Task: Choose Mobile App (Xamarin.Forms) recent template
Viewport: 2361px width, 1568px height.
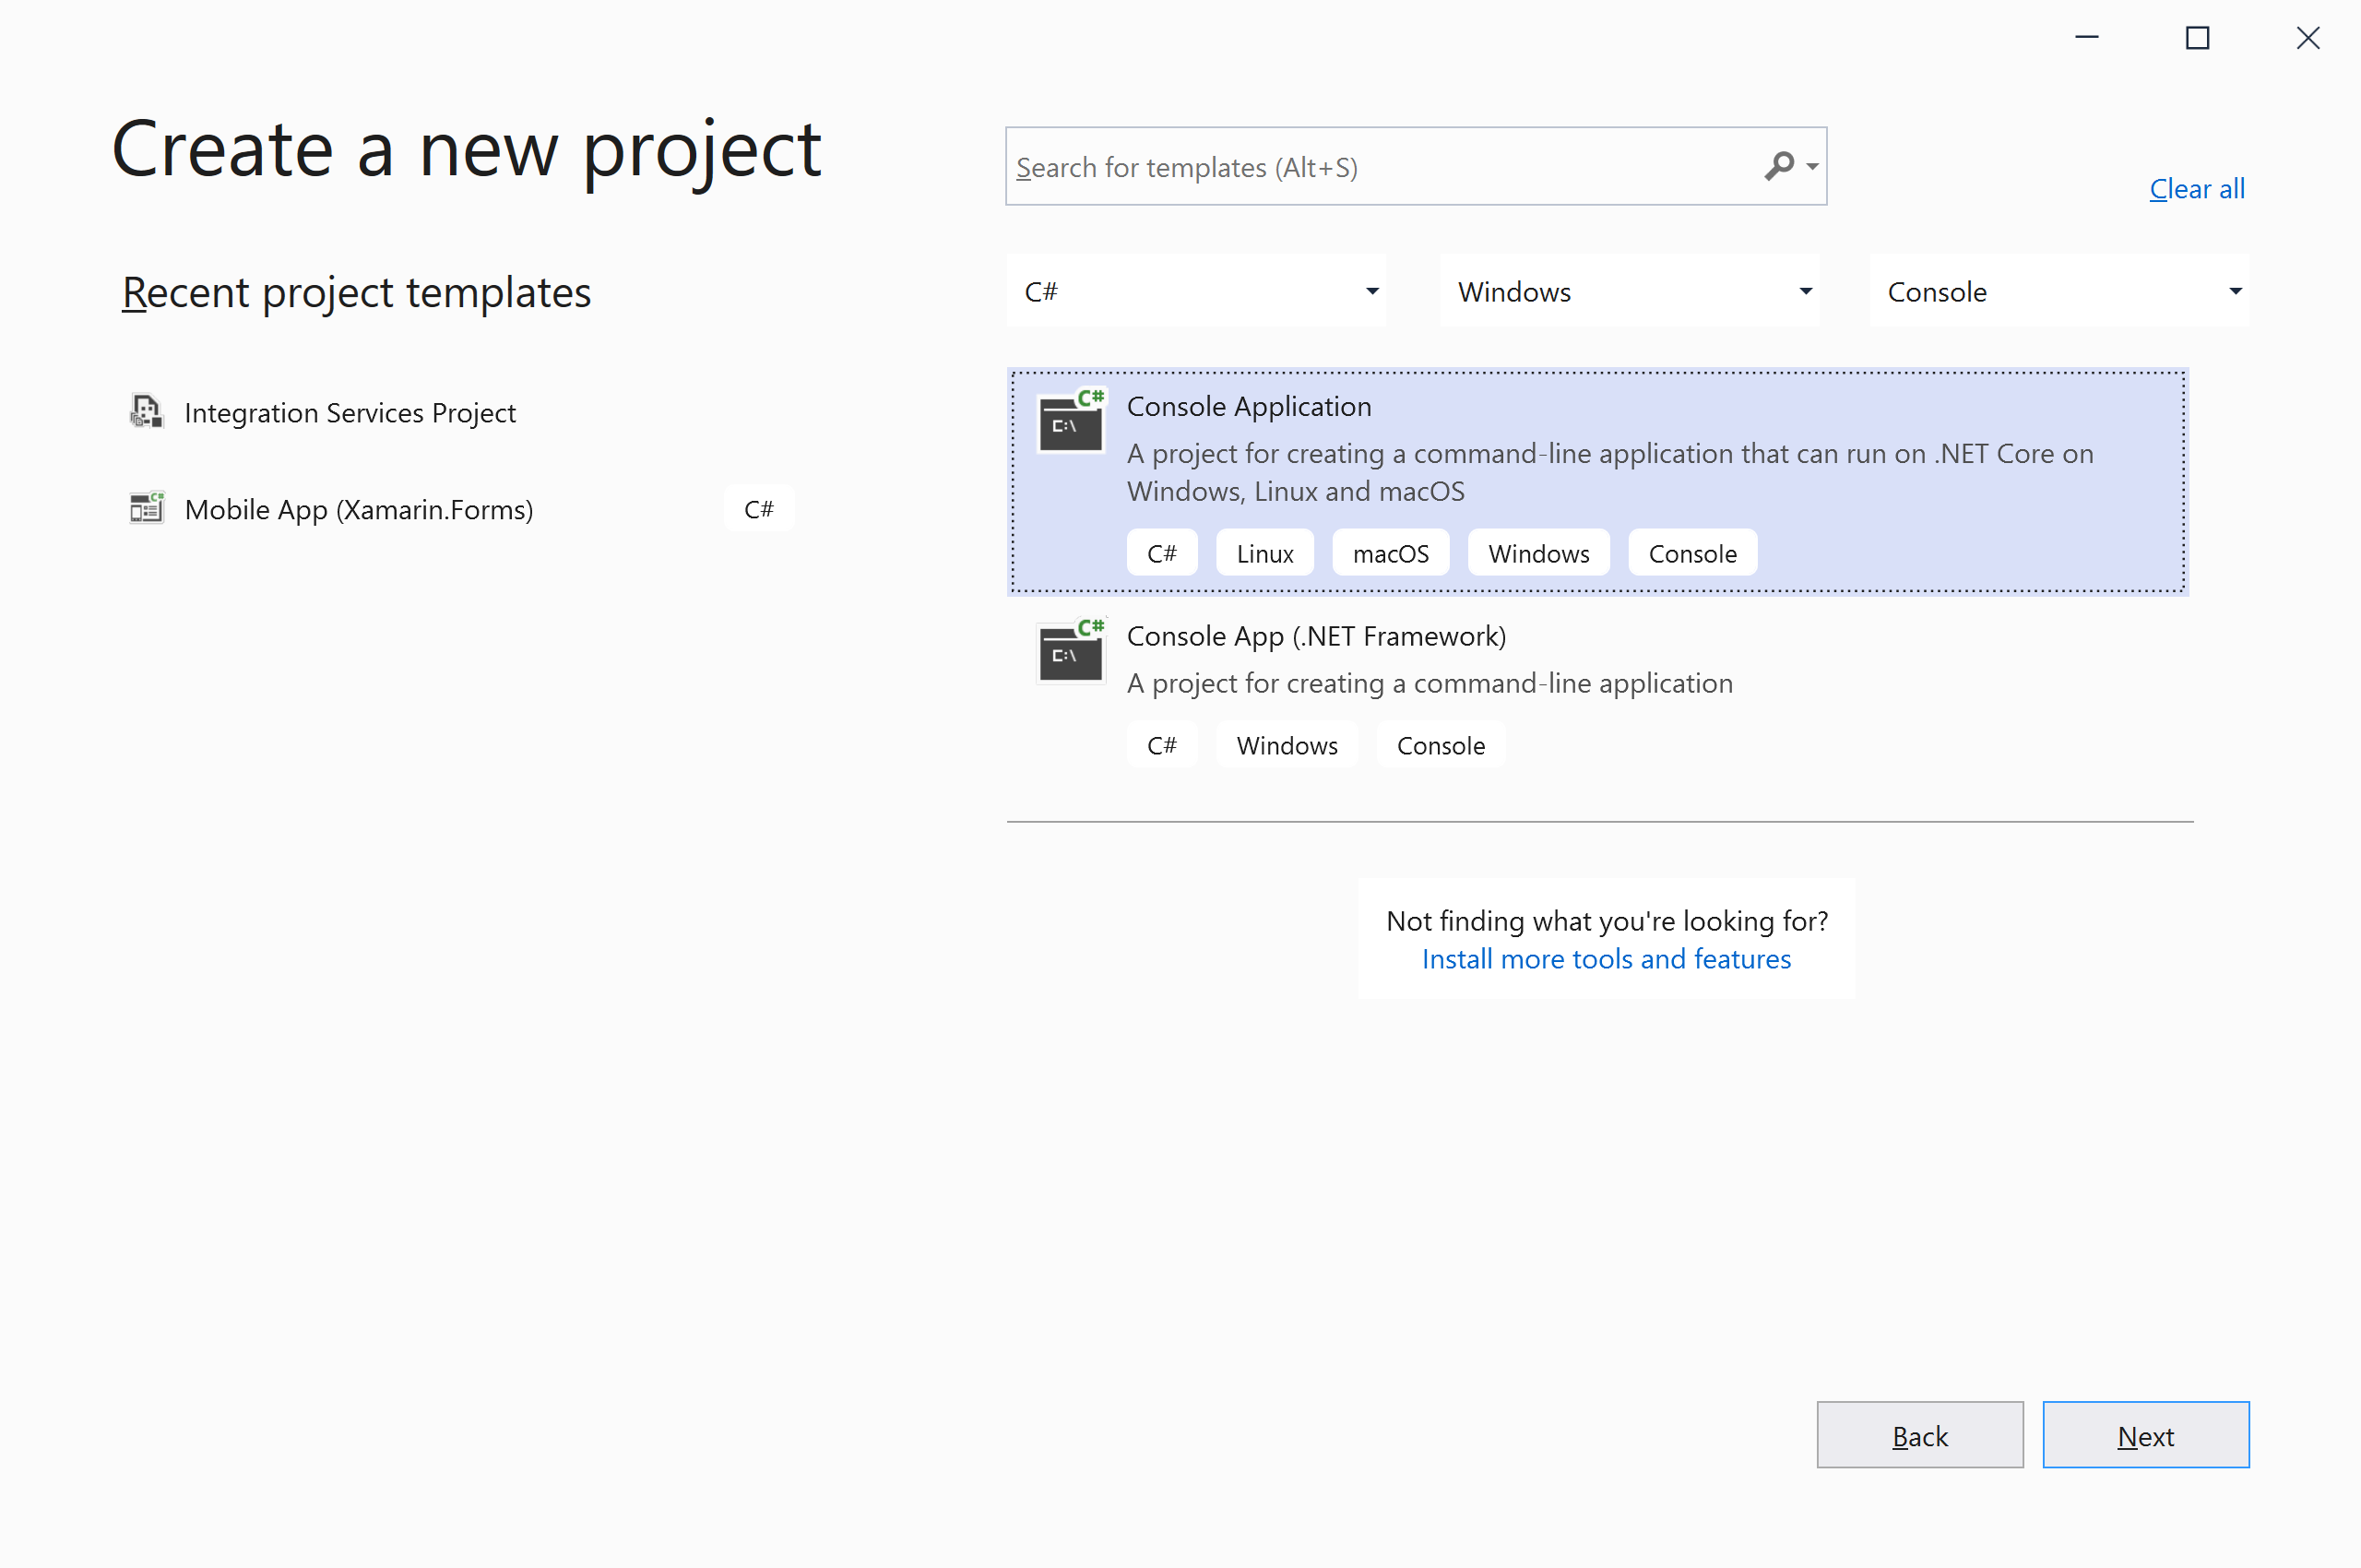Action: coord(358,509)
